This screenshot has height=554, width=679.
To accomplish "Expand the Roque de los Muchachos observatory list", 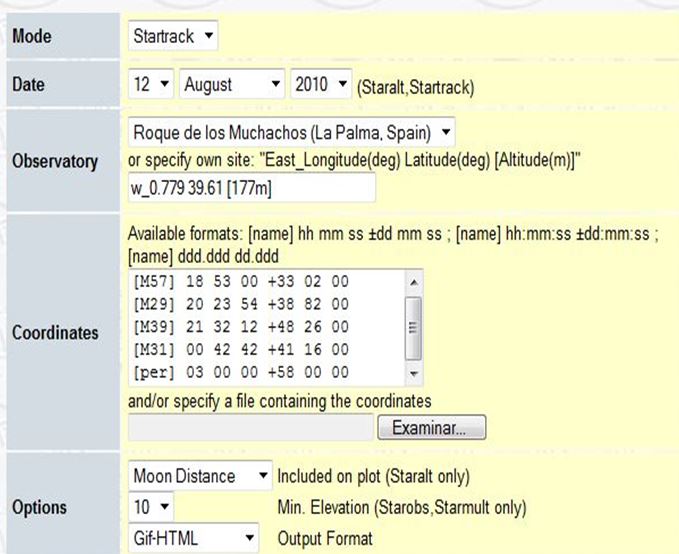I will 291,133.
